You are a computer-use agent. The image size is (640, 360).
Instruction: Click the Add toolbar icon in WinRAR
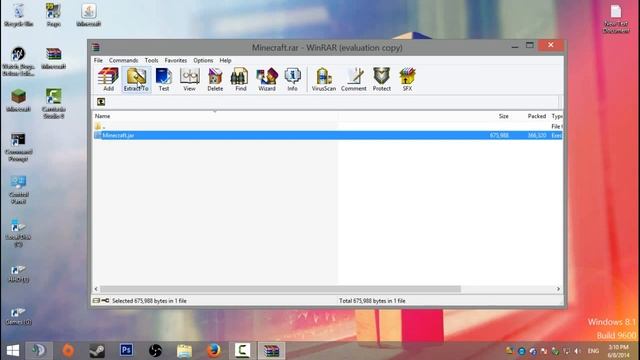click(x=108, y=79)
